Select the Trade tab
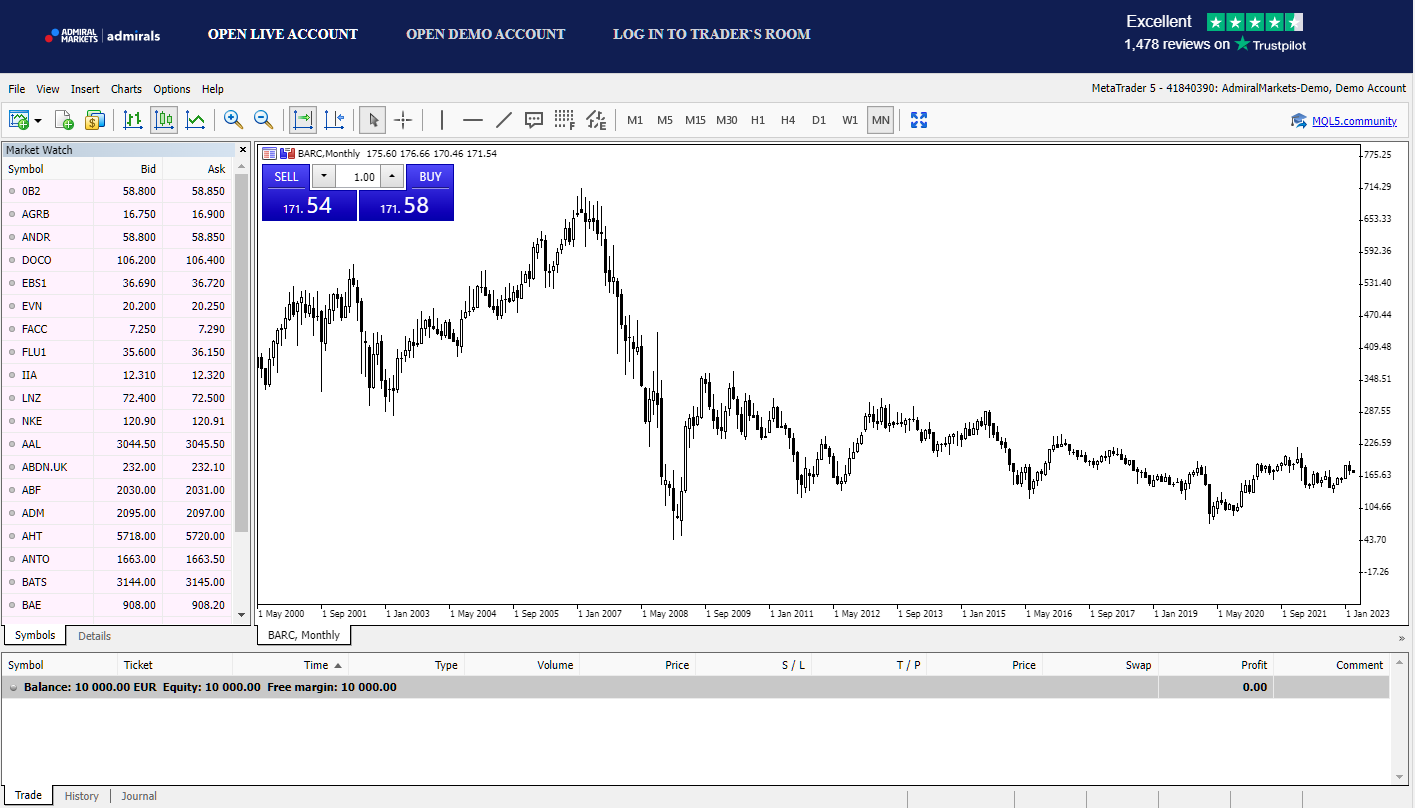This screenshot has width=1415, height=808. click(x=28, y=795)
